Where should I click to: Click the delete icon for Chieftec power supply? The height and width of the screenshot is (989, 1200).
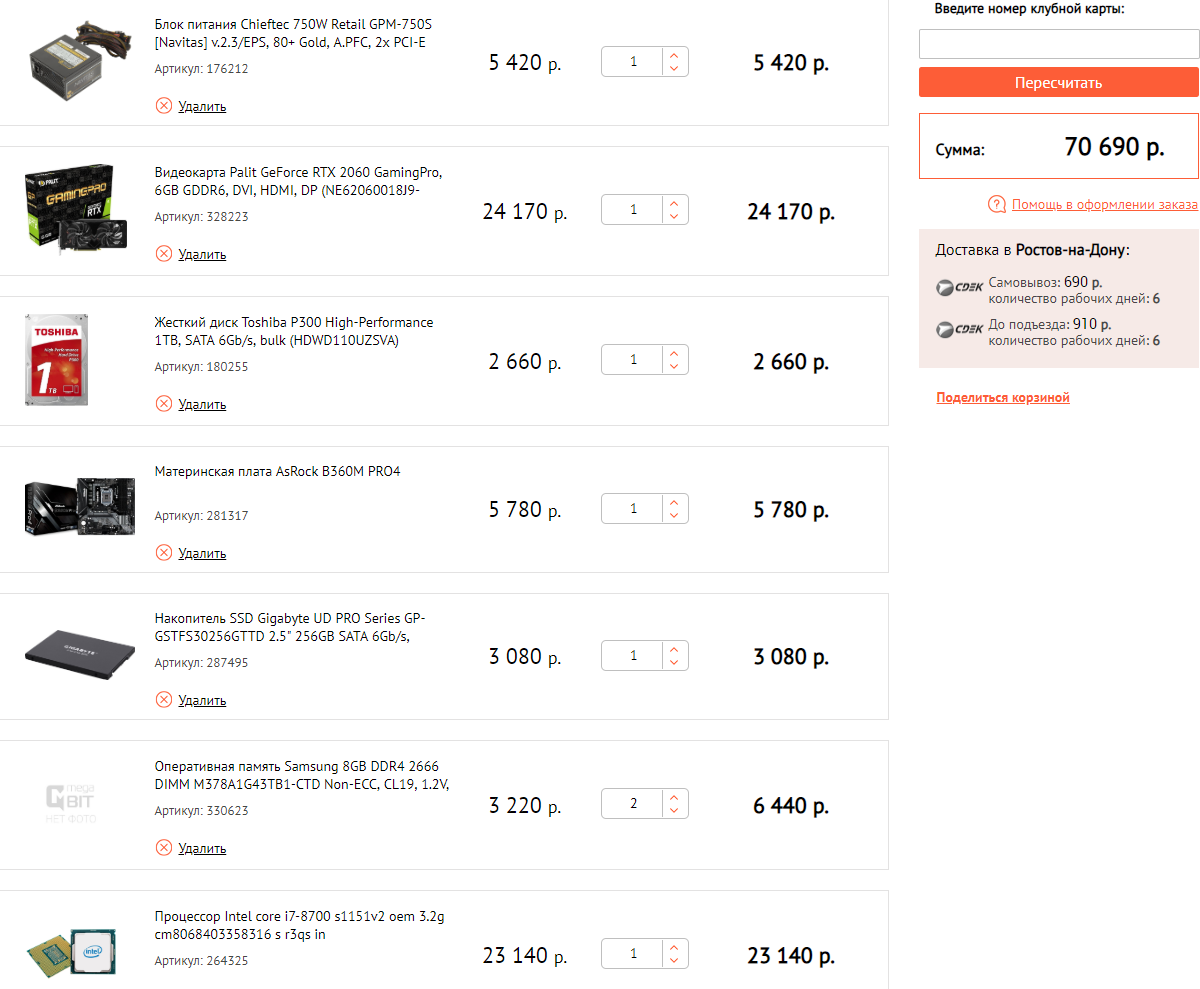click(x=164, y=106)
